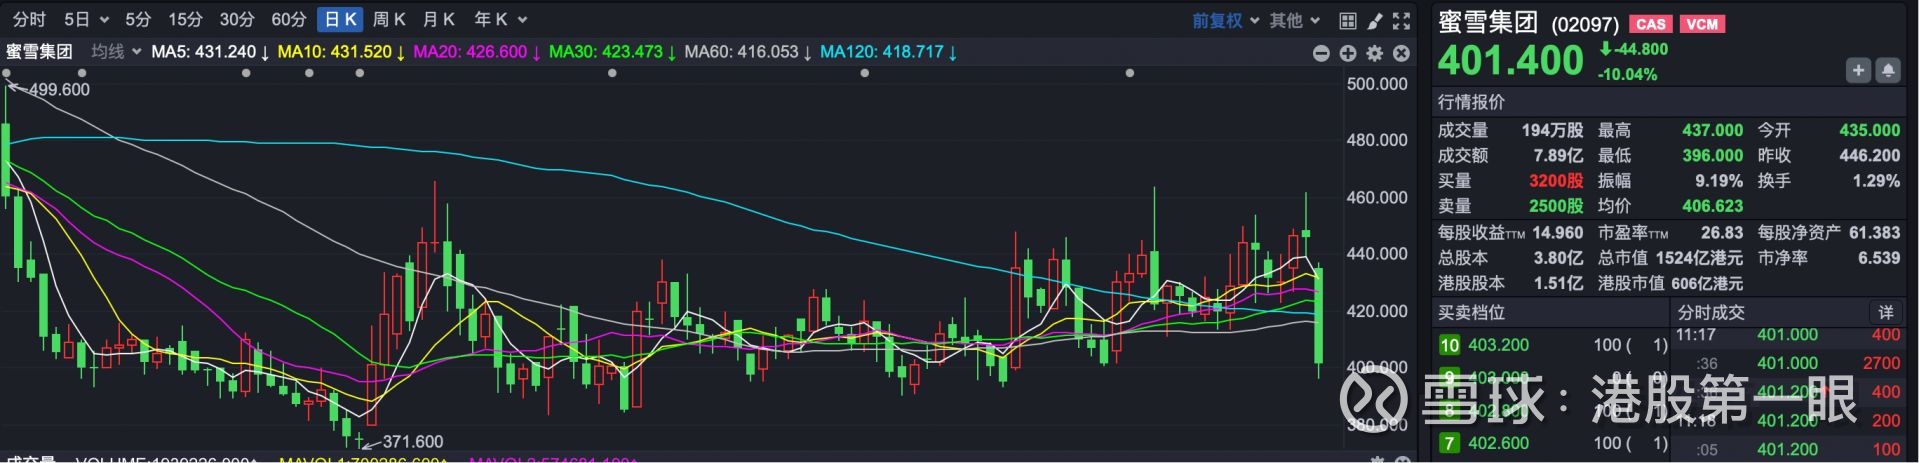Click the :36 trade row with volume 2700
Viewport: 1919px width, 463px height.
pos(1788,364)
